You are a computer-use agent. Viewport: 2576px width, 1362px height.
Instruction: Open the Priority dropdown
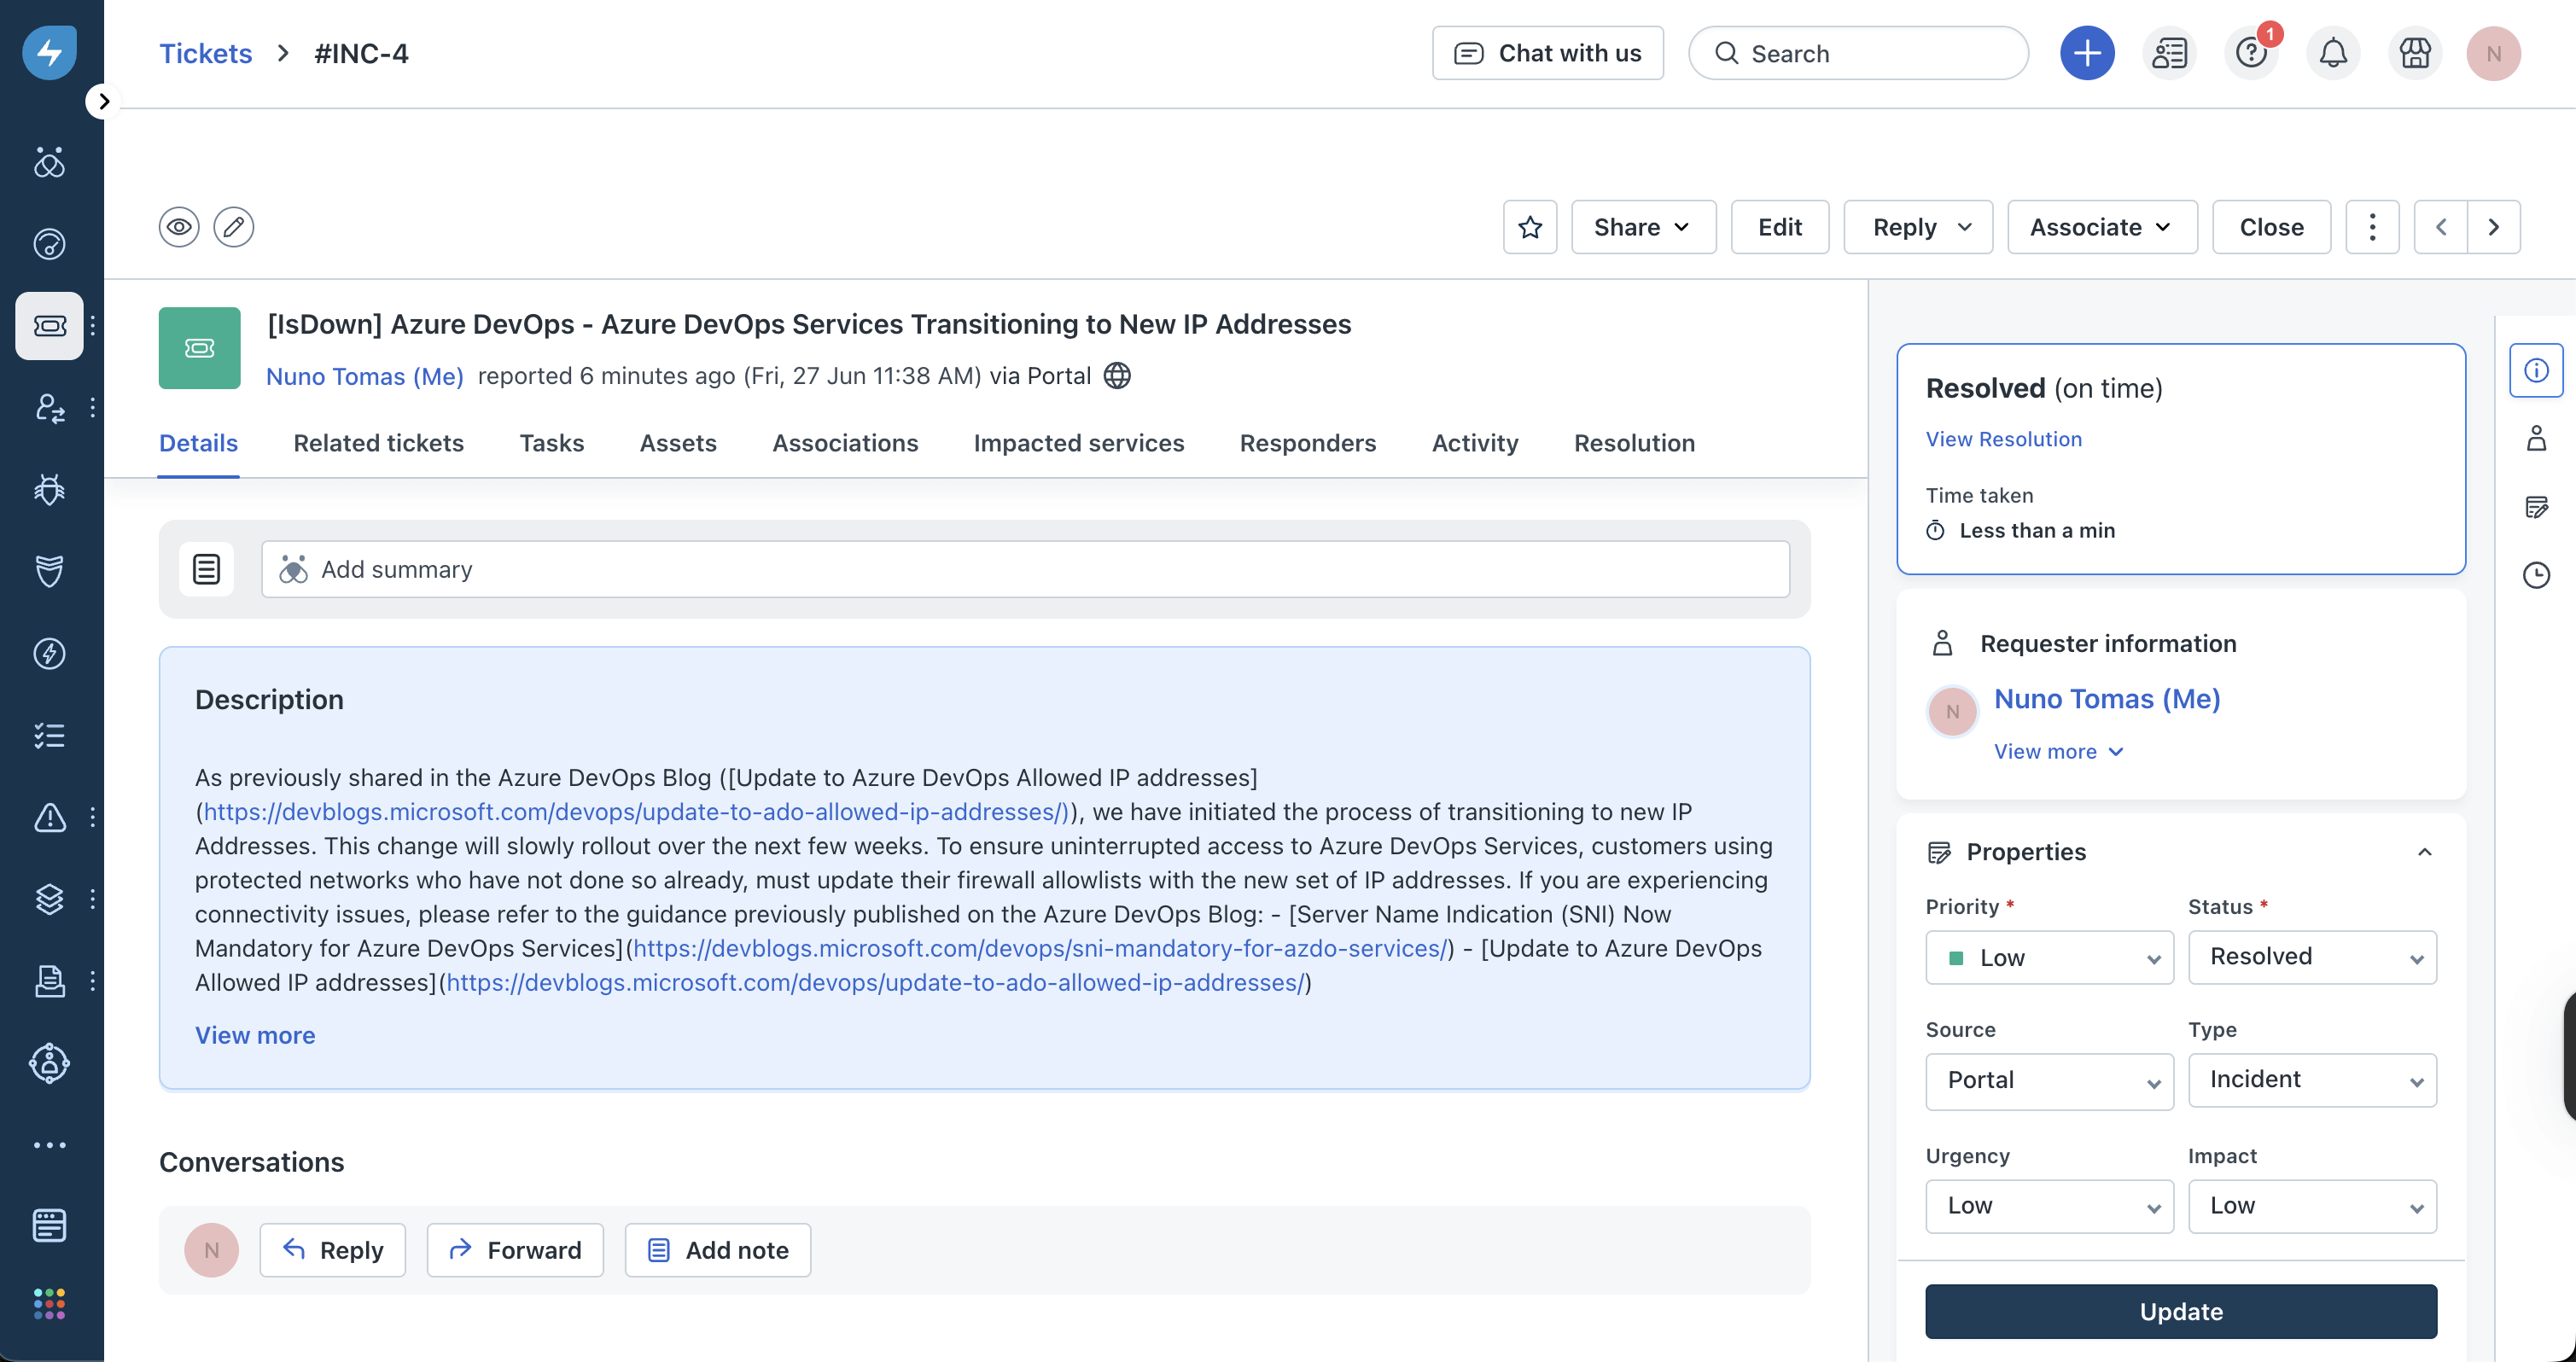click(x=2049, y=958)
